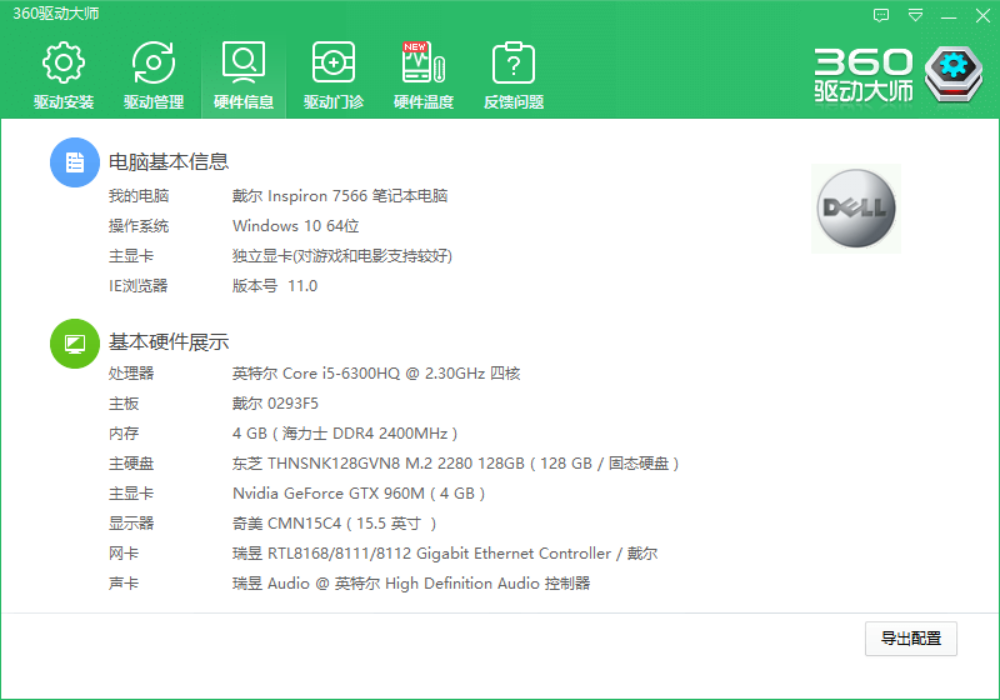The width and height of the screenshot is (1000, 700).
Task: Select sound card 瑞昱 Audio value
Action: (x=411, y=583)
